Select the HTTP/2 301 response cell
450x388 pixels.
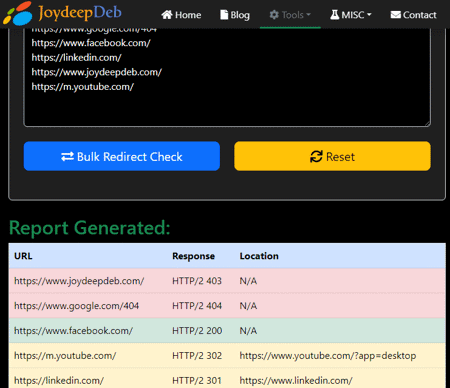[197, 380]
